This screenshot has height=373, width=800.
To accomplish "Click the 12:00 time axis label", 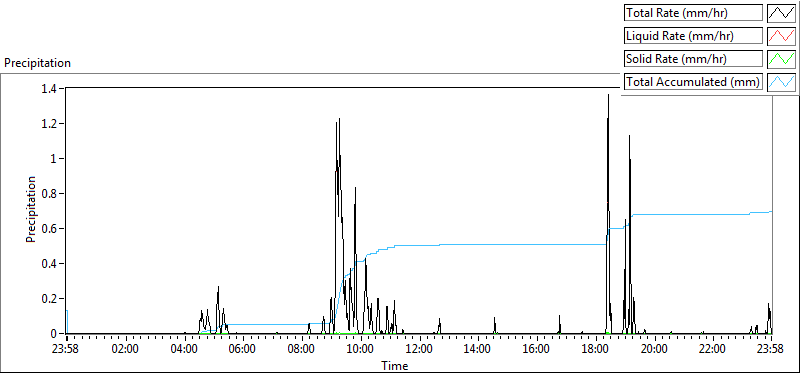I will tap(419, 350).
